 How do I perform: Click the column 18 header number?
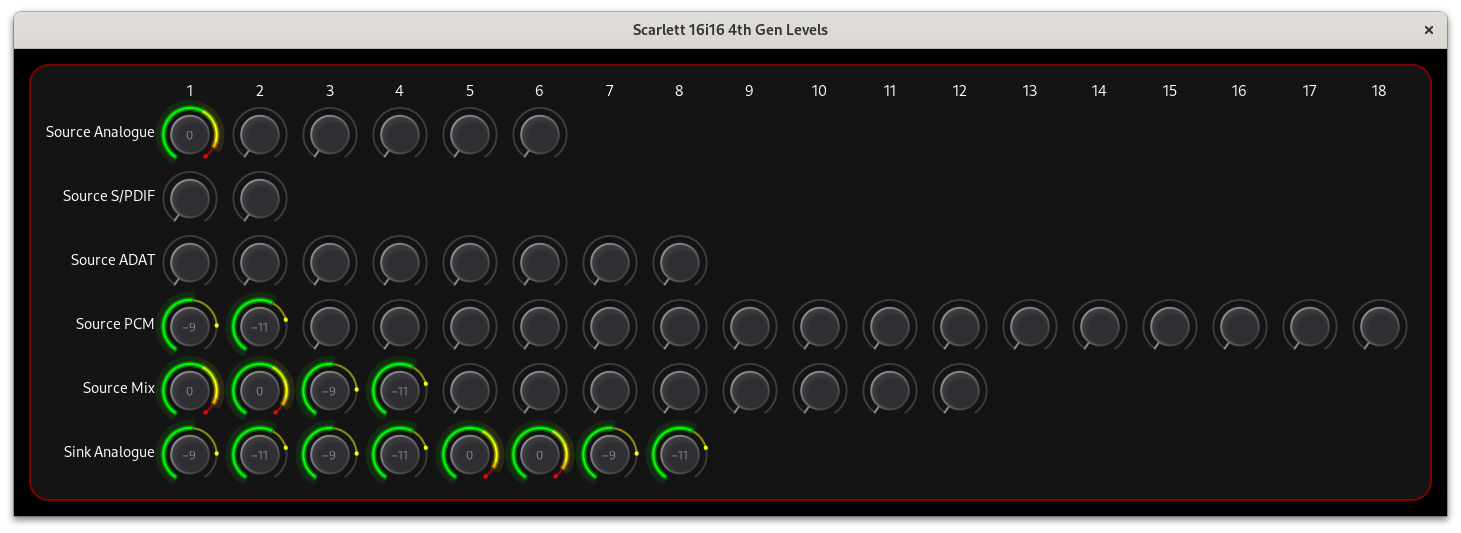pos(1379,91)
